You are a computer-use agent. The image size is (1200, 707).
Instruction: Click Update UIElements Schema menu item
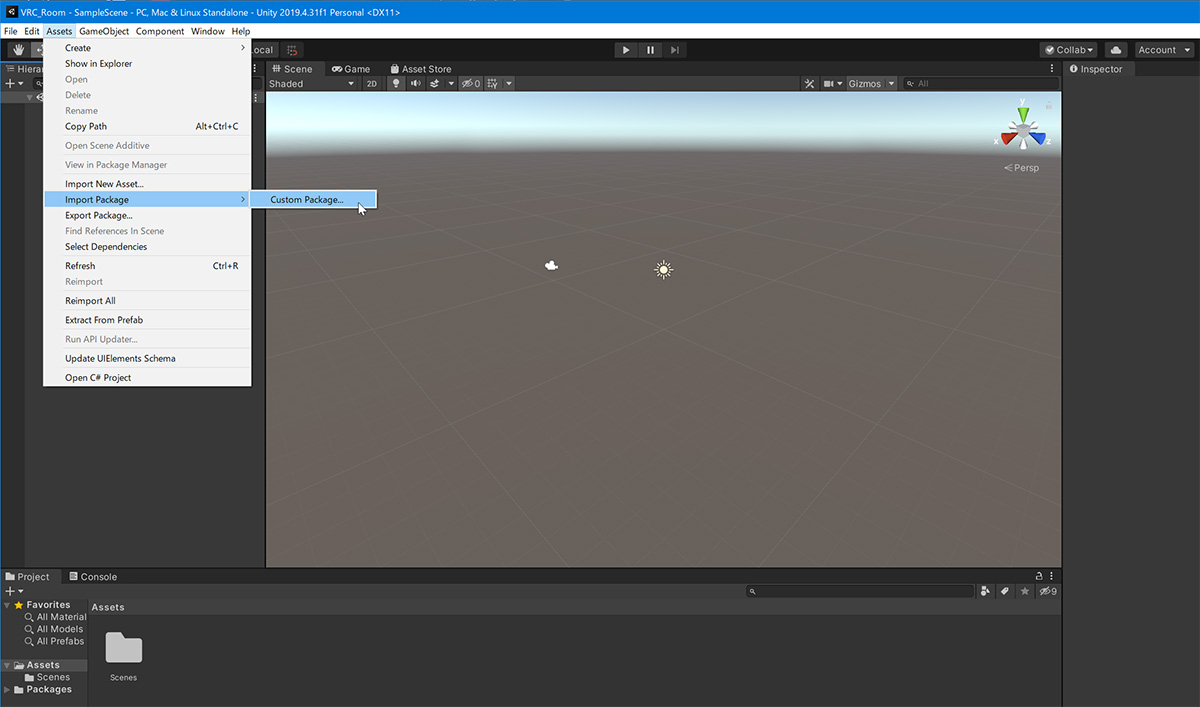(147, 358)
